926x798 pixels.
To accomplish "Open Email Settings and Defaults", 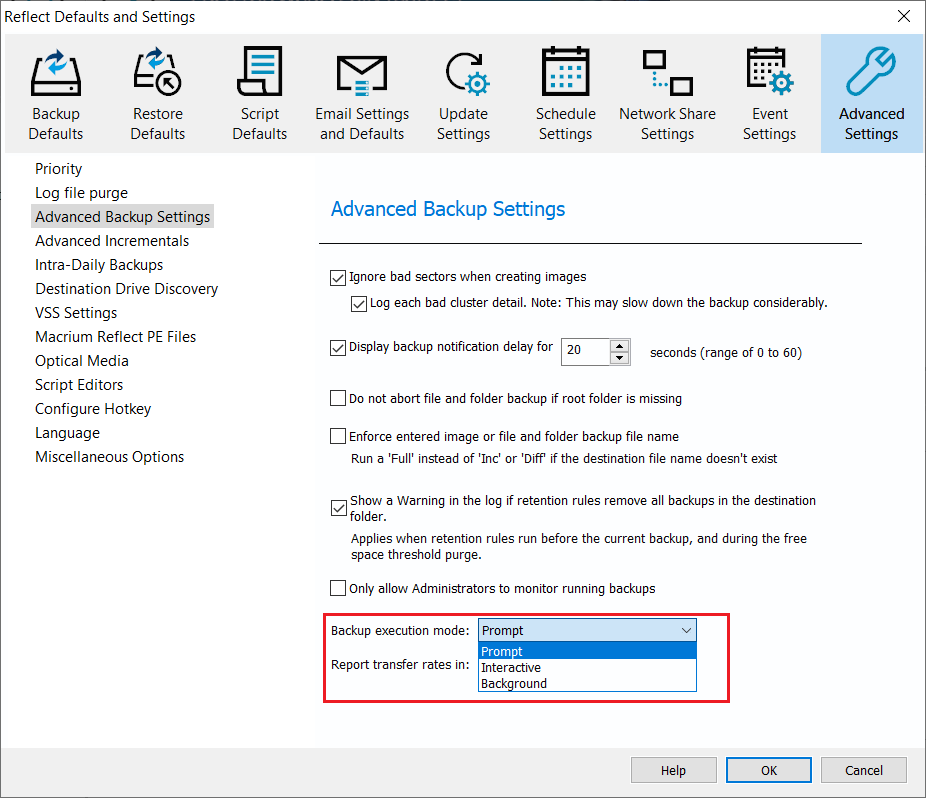I will click(361, 92).
